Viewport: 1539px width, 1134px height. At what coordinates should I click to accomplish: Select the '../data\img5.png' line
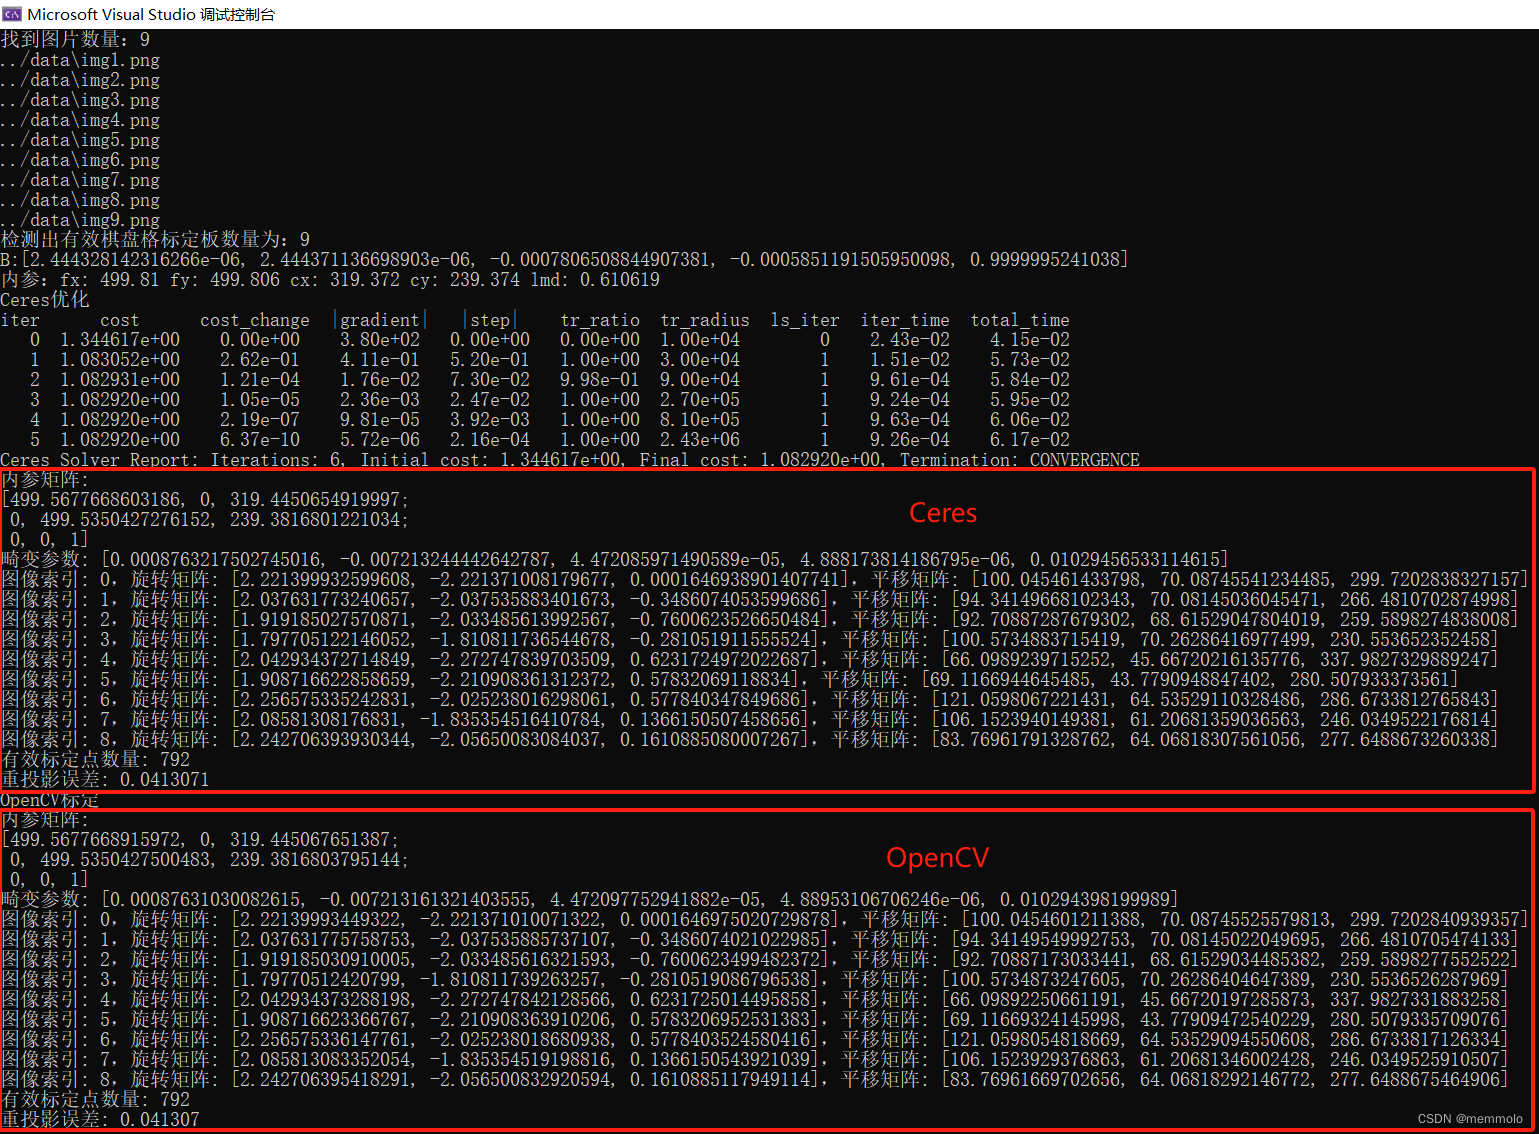[80, 139]
